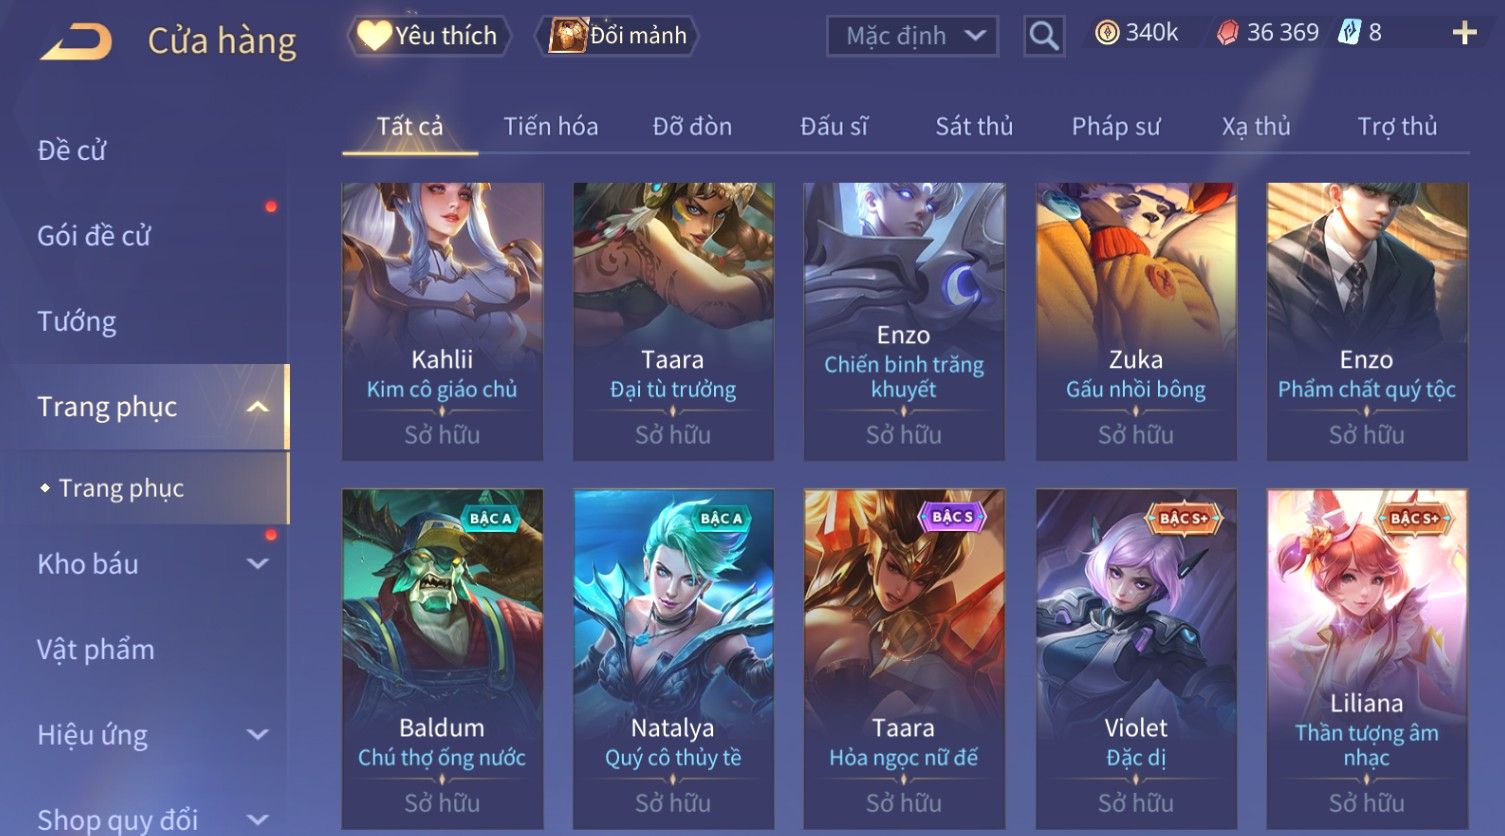Tap the plus icon to add currency
This screenshot has height=836, width=1505.
pos(1464,33)
